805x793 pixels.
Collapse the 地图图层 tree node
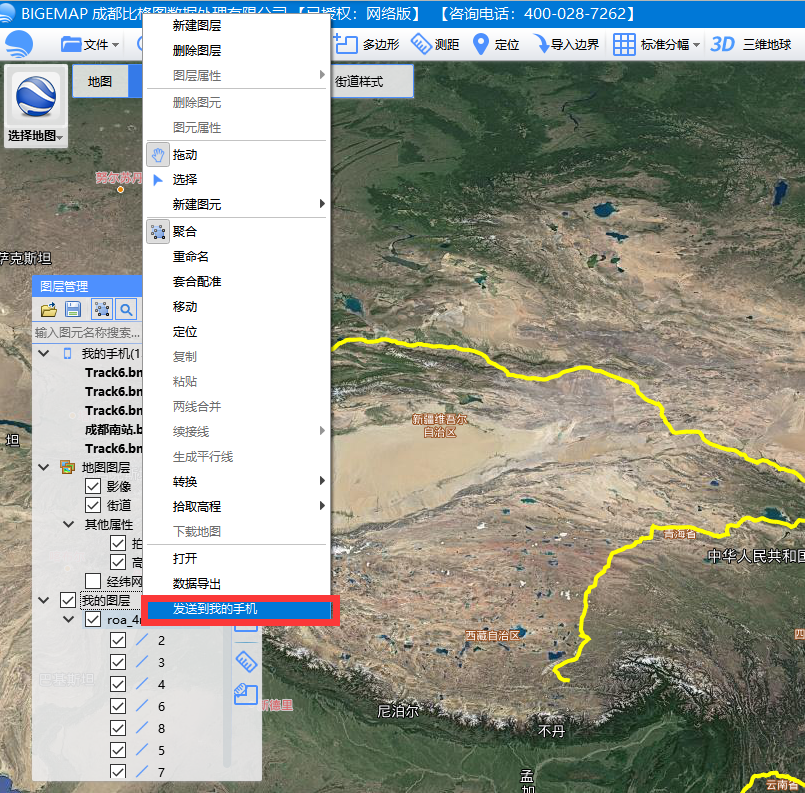(44, 467)
